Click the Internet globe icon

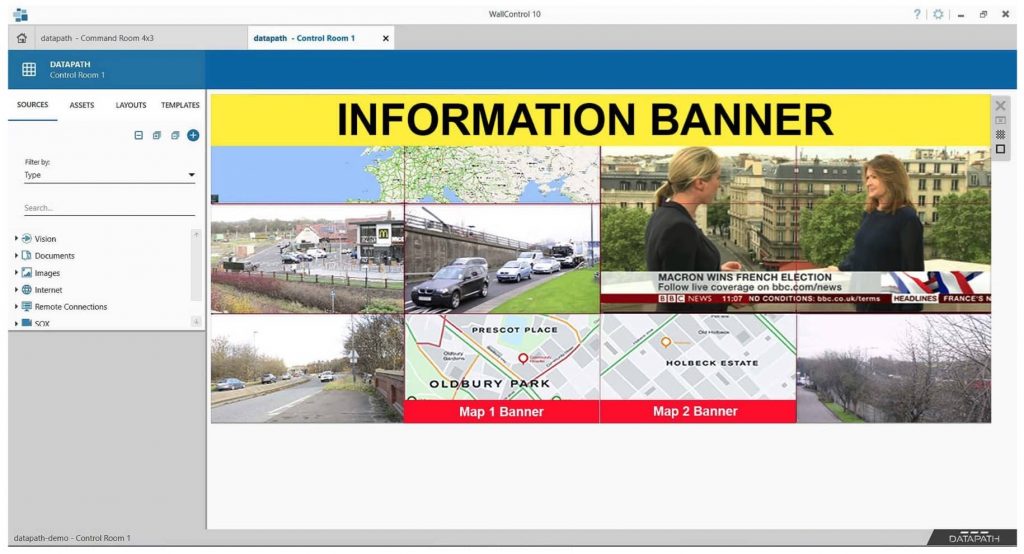(27, 289)
